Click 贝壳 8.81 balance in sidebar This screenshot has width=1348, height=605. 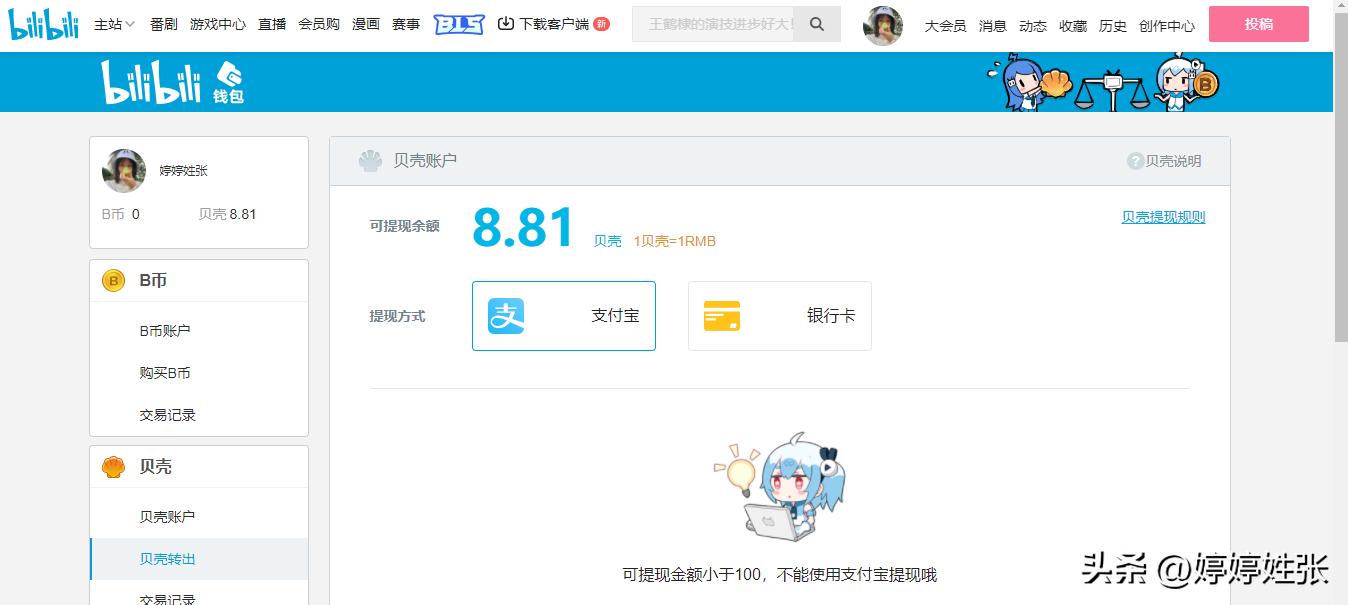(228, 214)
